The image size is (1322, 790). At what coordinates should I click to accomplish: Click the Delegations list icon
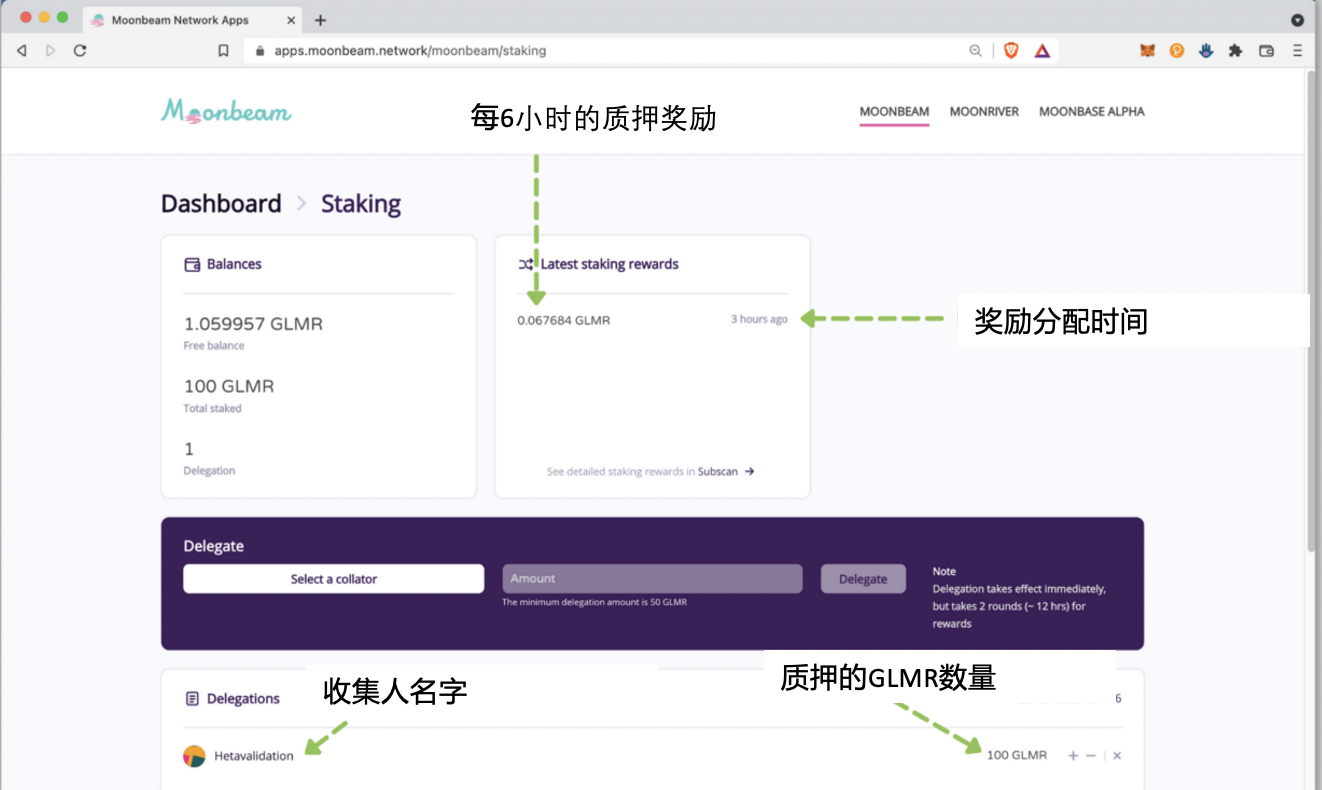(x=192, y=699)
